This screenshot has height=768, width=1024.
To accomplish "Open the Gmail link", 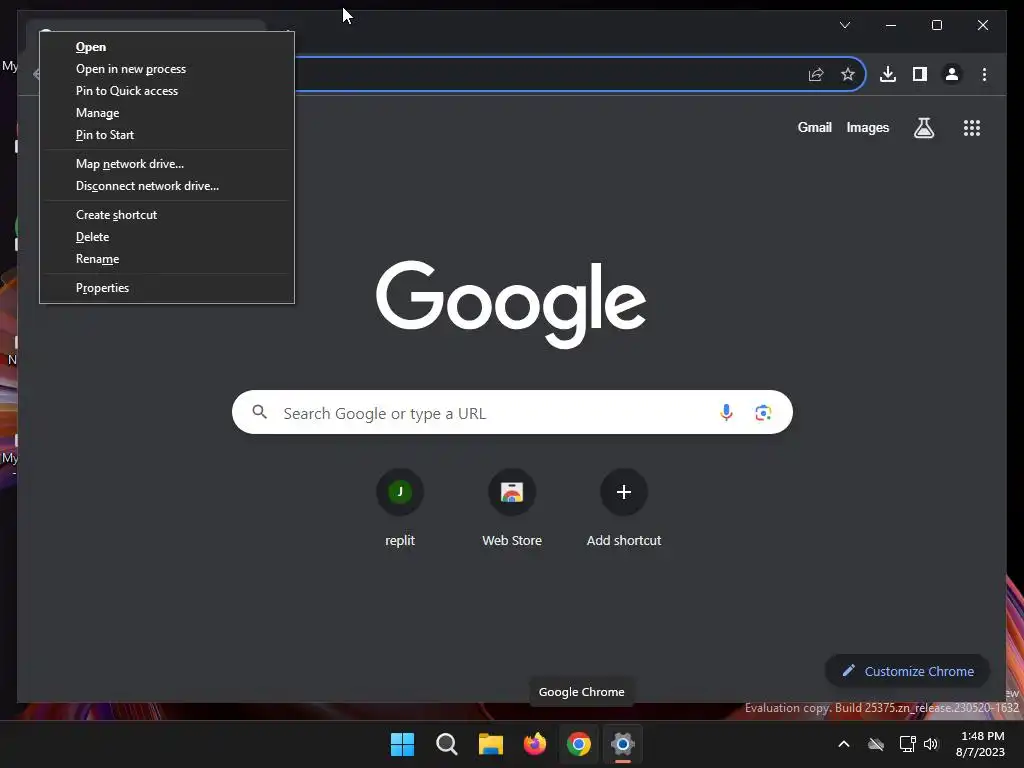I will point(814,127).
